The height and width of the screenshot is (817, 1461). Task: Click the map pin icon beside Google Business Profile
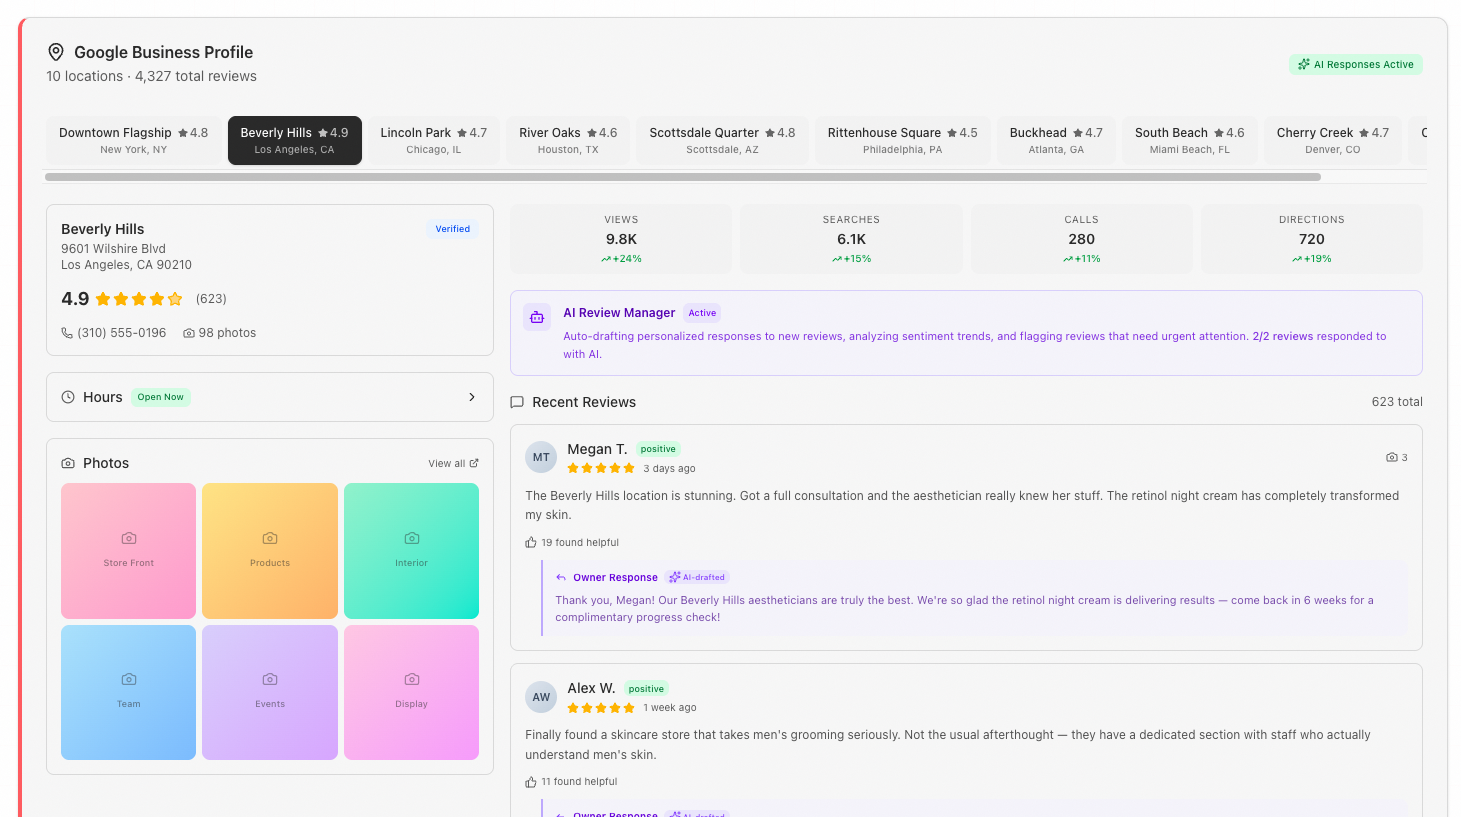click(x=56, y=52)
